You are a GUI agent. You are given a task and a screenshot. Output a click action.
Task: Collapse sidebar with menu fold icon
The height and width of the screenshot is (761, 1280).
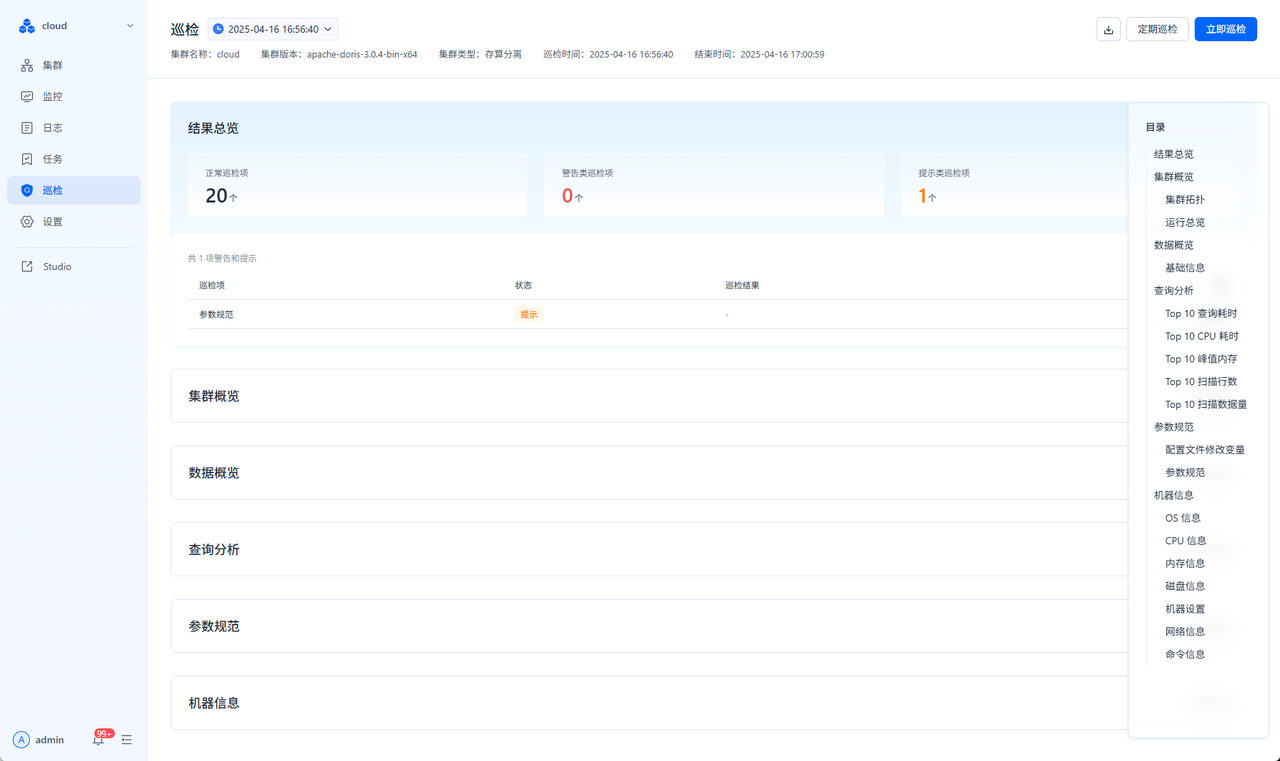click(127, 740)
